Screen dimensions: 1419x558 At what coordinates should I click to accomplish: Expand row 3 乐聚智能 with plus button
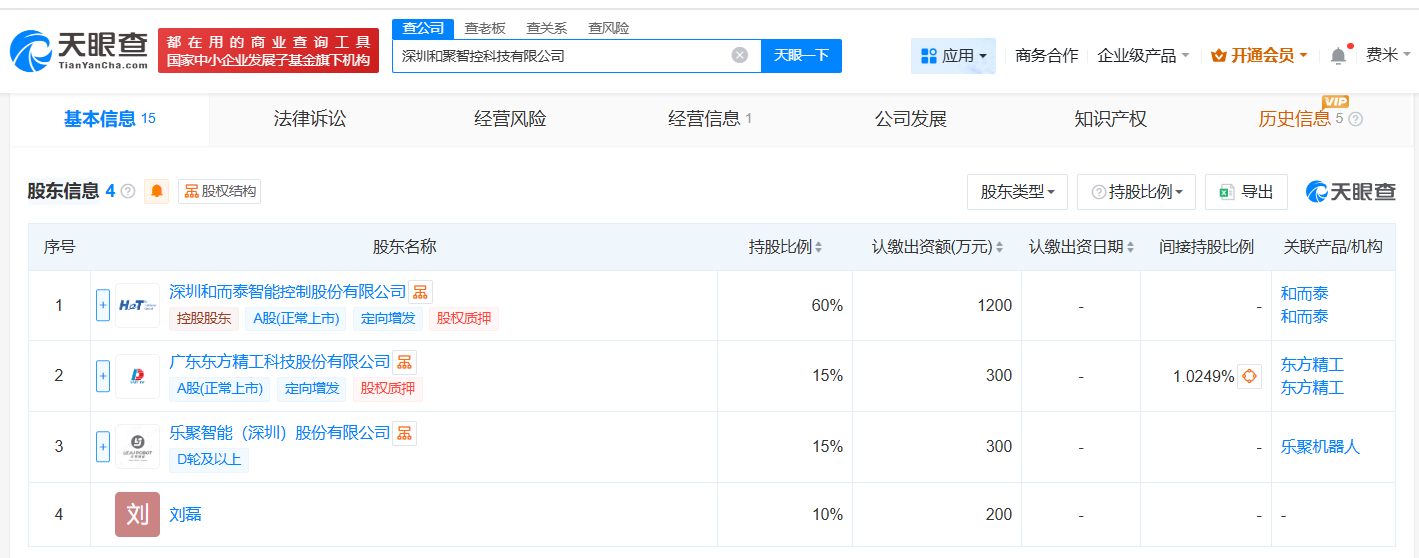coord(103,446)
